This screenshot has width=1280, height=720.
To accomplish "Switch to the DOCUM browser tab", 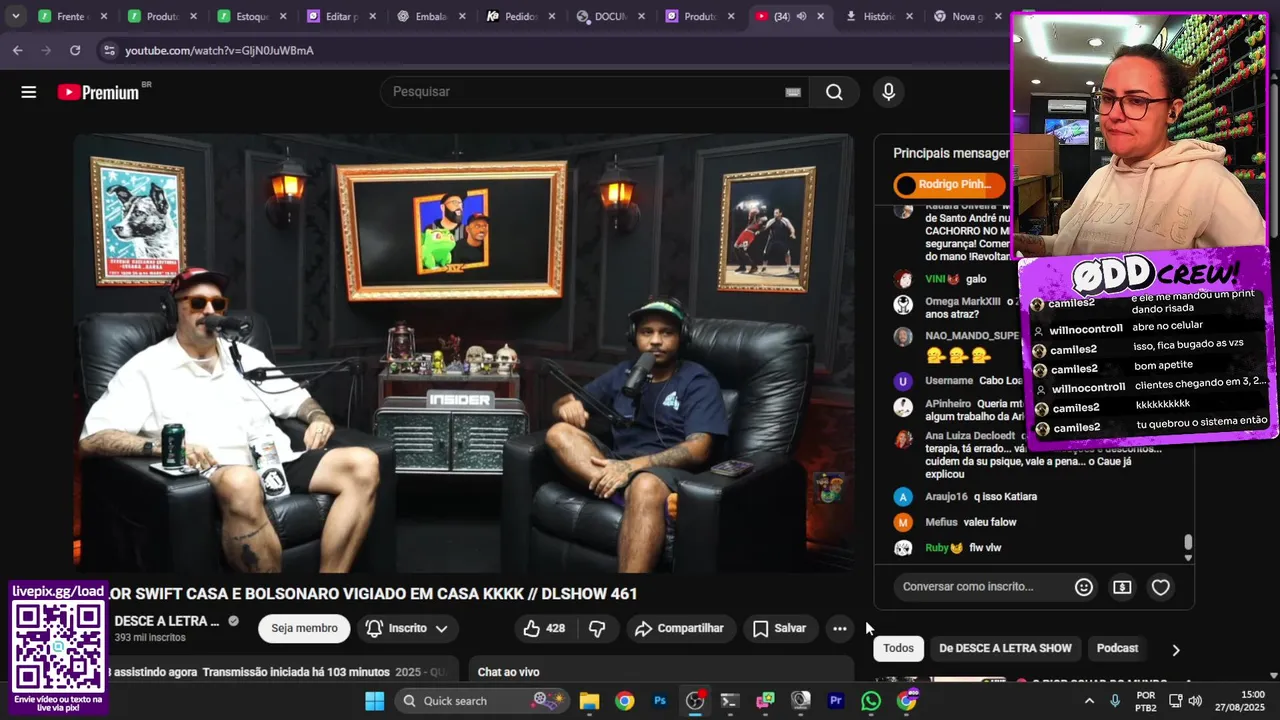I will pos(612,16).
